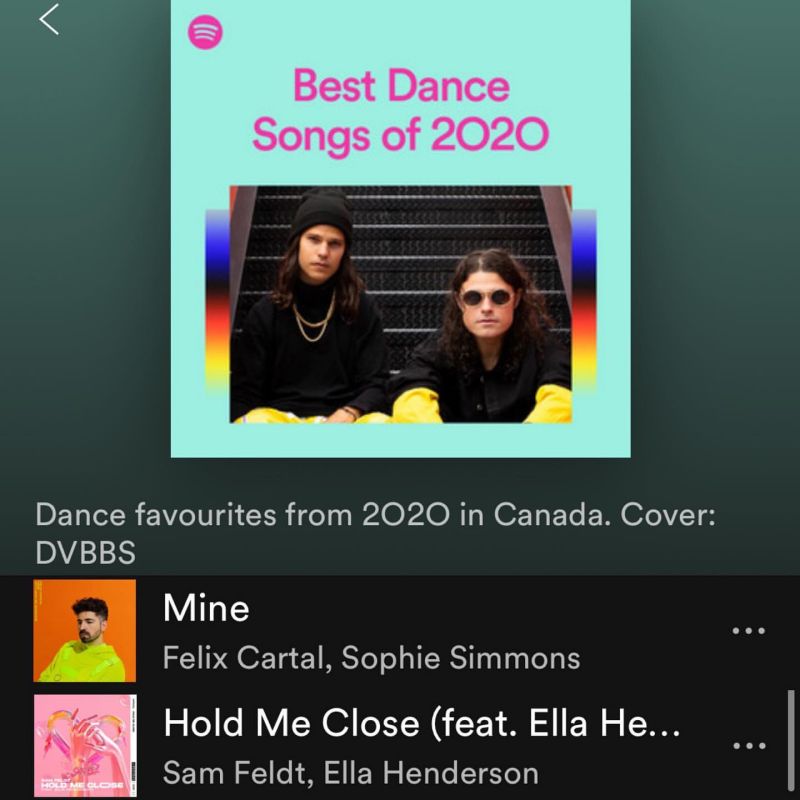
Task: Play Hold Me Close (feat. Ella He...
Action: point(421,723)
